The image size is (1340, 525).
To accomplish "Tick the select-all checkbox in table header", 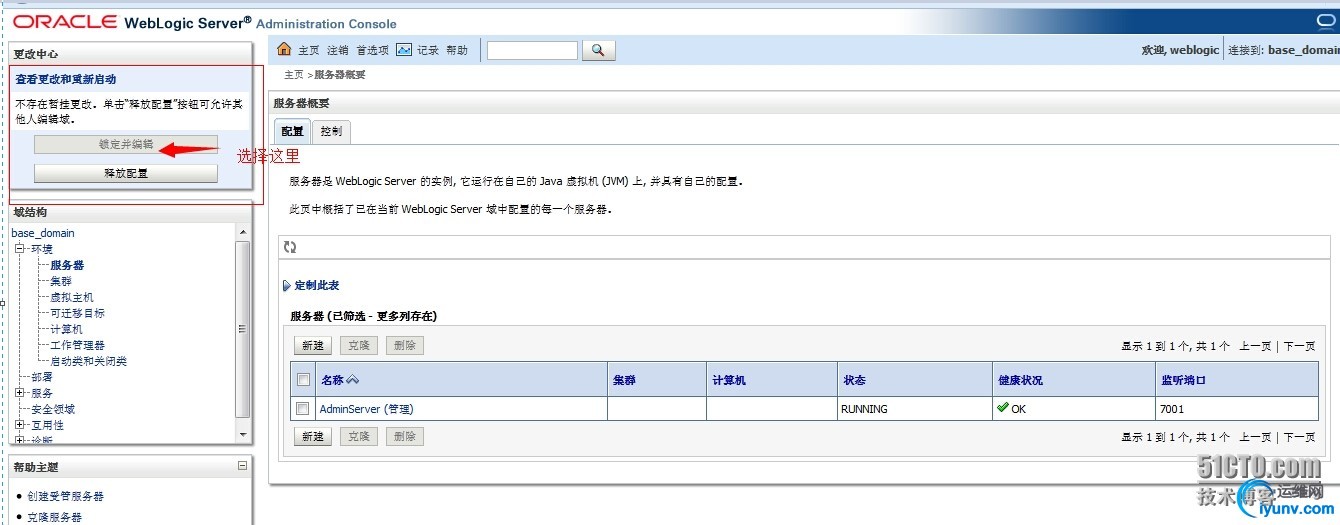I will click(303, 380).
